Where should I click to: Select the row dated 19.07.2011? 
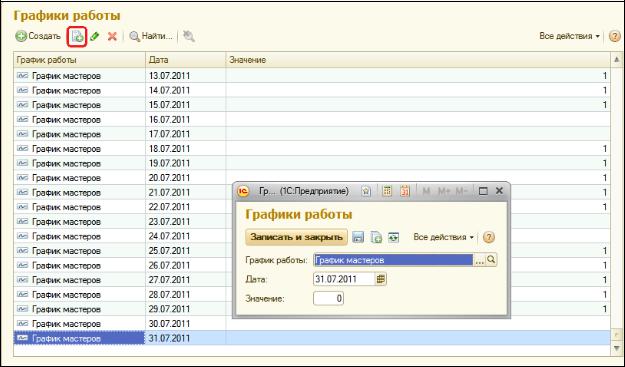pos(312,163)
